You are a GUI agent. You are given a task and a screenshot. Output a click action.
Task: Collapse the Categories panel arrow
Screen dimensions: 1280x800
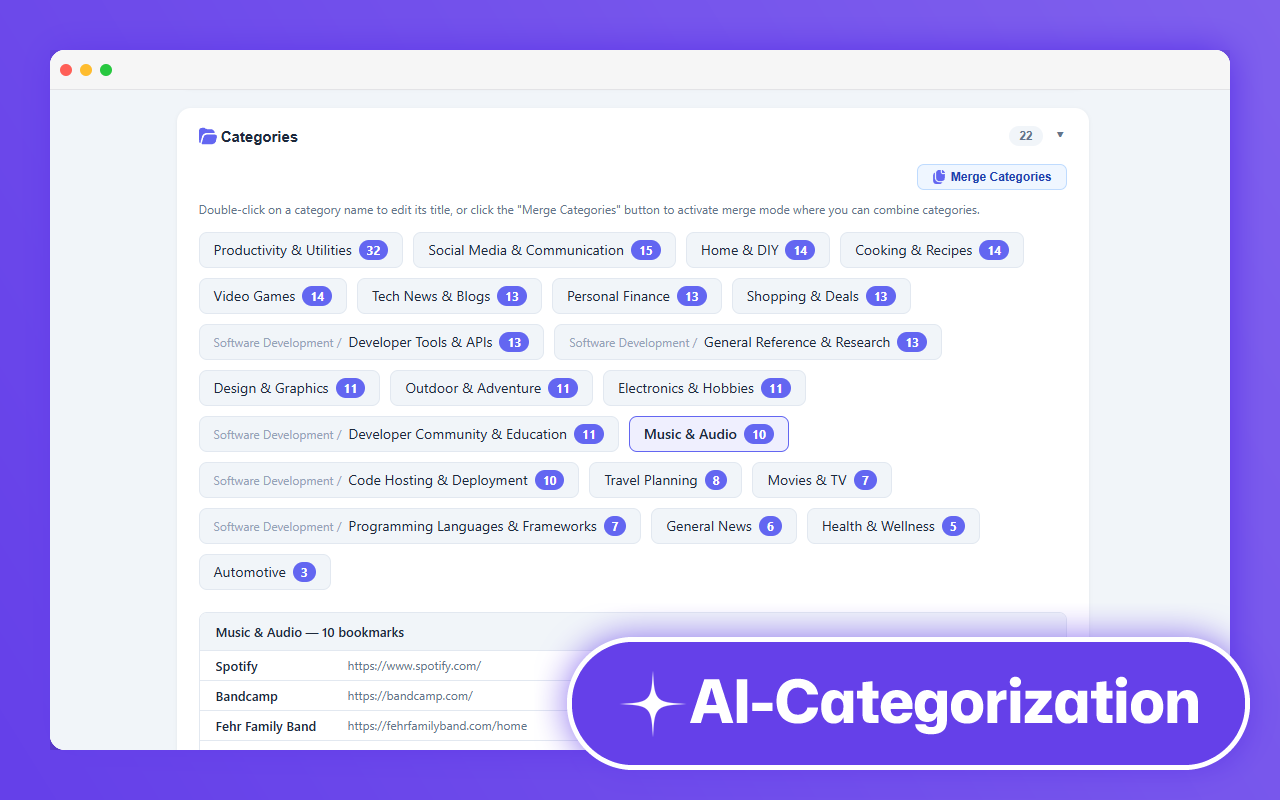point(1060,135)
